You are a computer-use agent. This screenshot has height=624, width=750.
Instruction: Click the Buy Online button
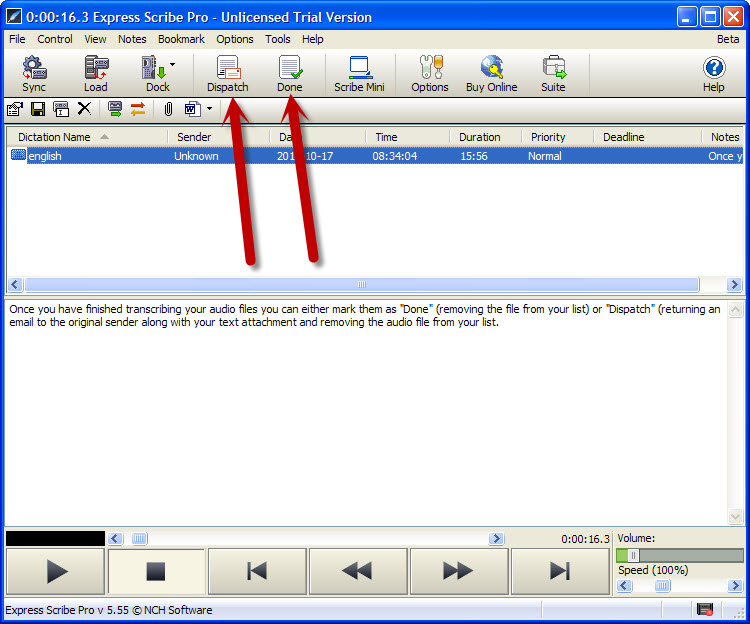tap(492, 74)
